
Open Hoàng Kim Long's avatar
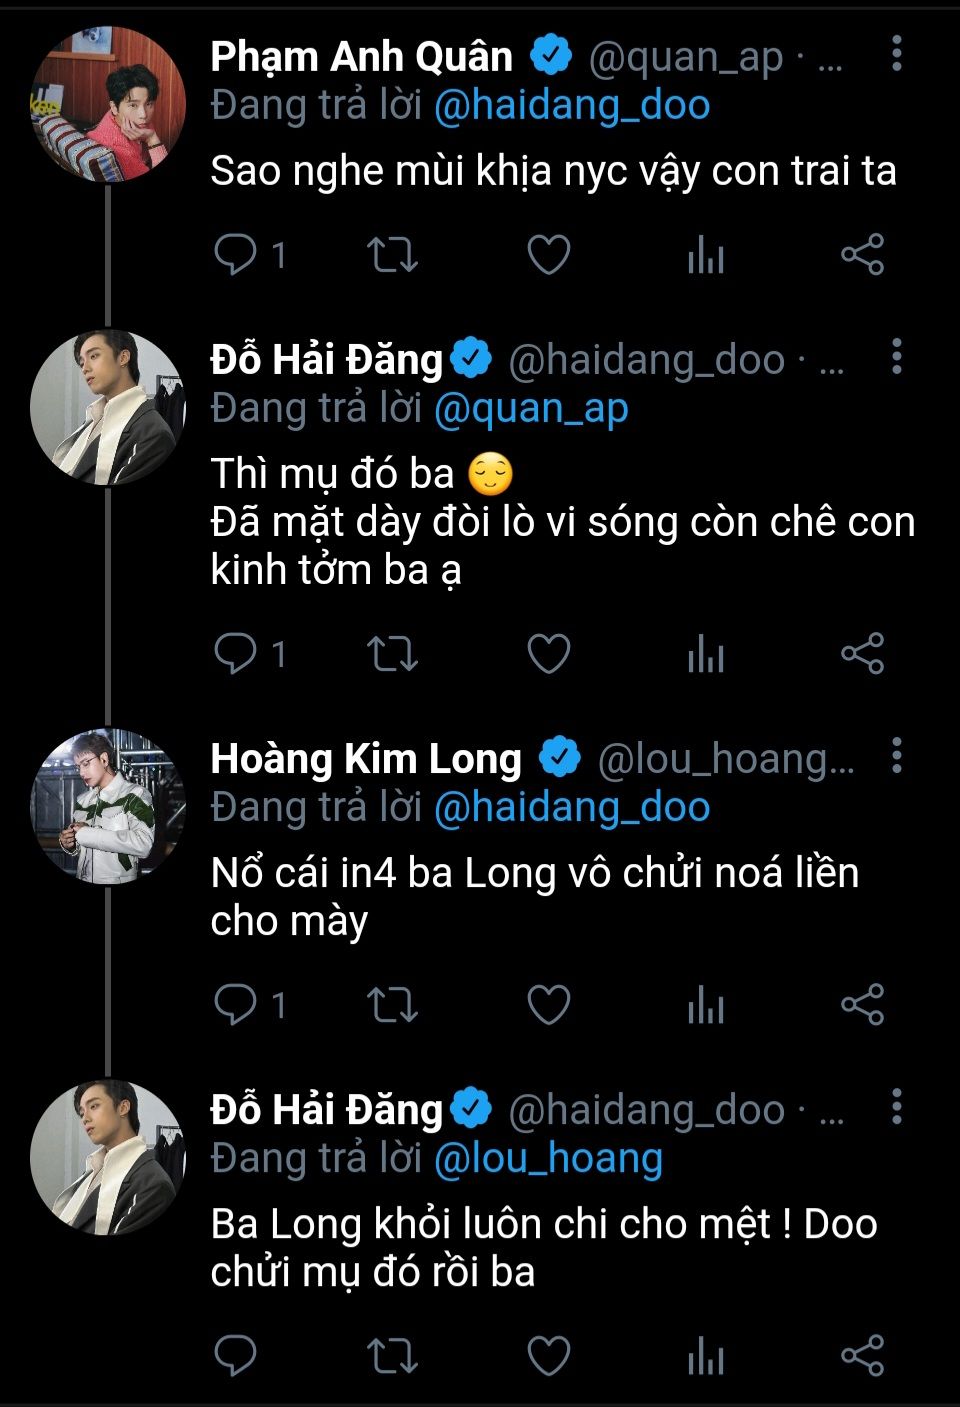[x=108, y=806]
